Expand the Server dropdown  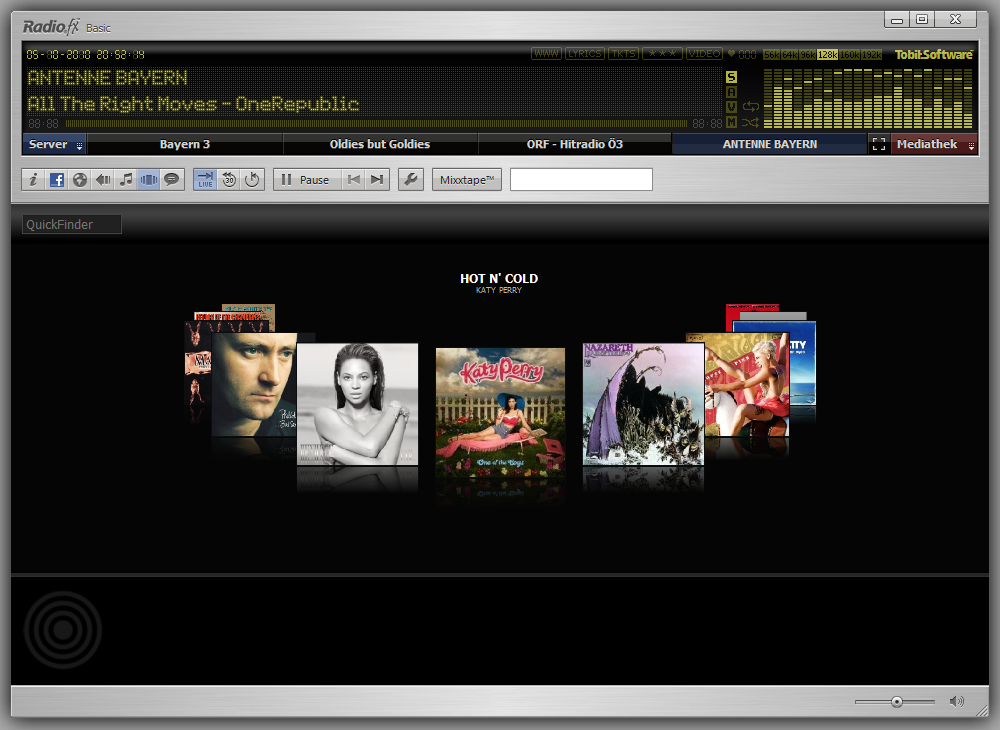tap(54, 145)
